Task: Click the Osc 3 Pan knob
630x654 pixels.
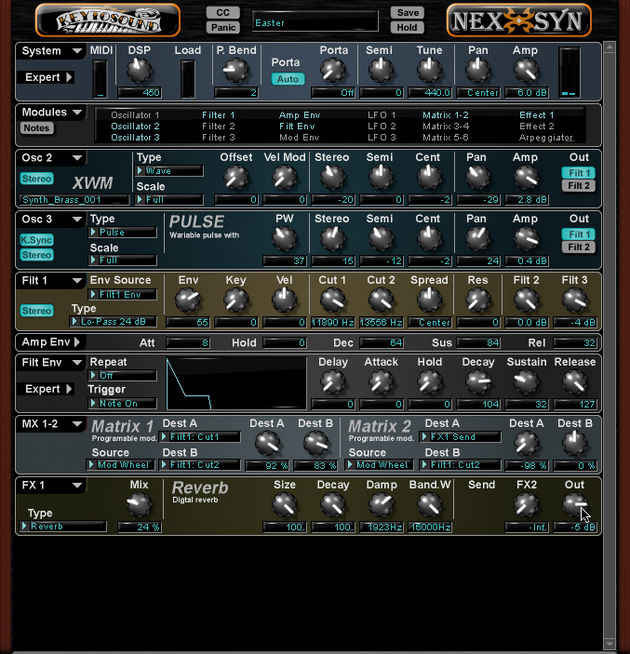Action: tap(478, 239)
